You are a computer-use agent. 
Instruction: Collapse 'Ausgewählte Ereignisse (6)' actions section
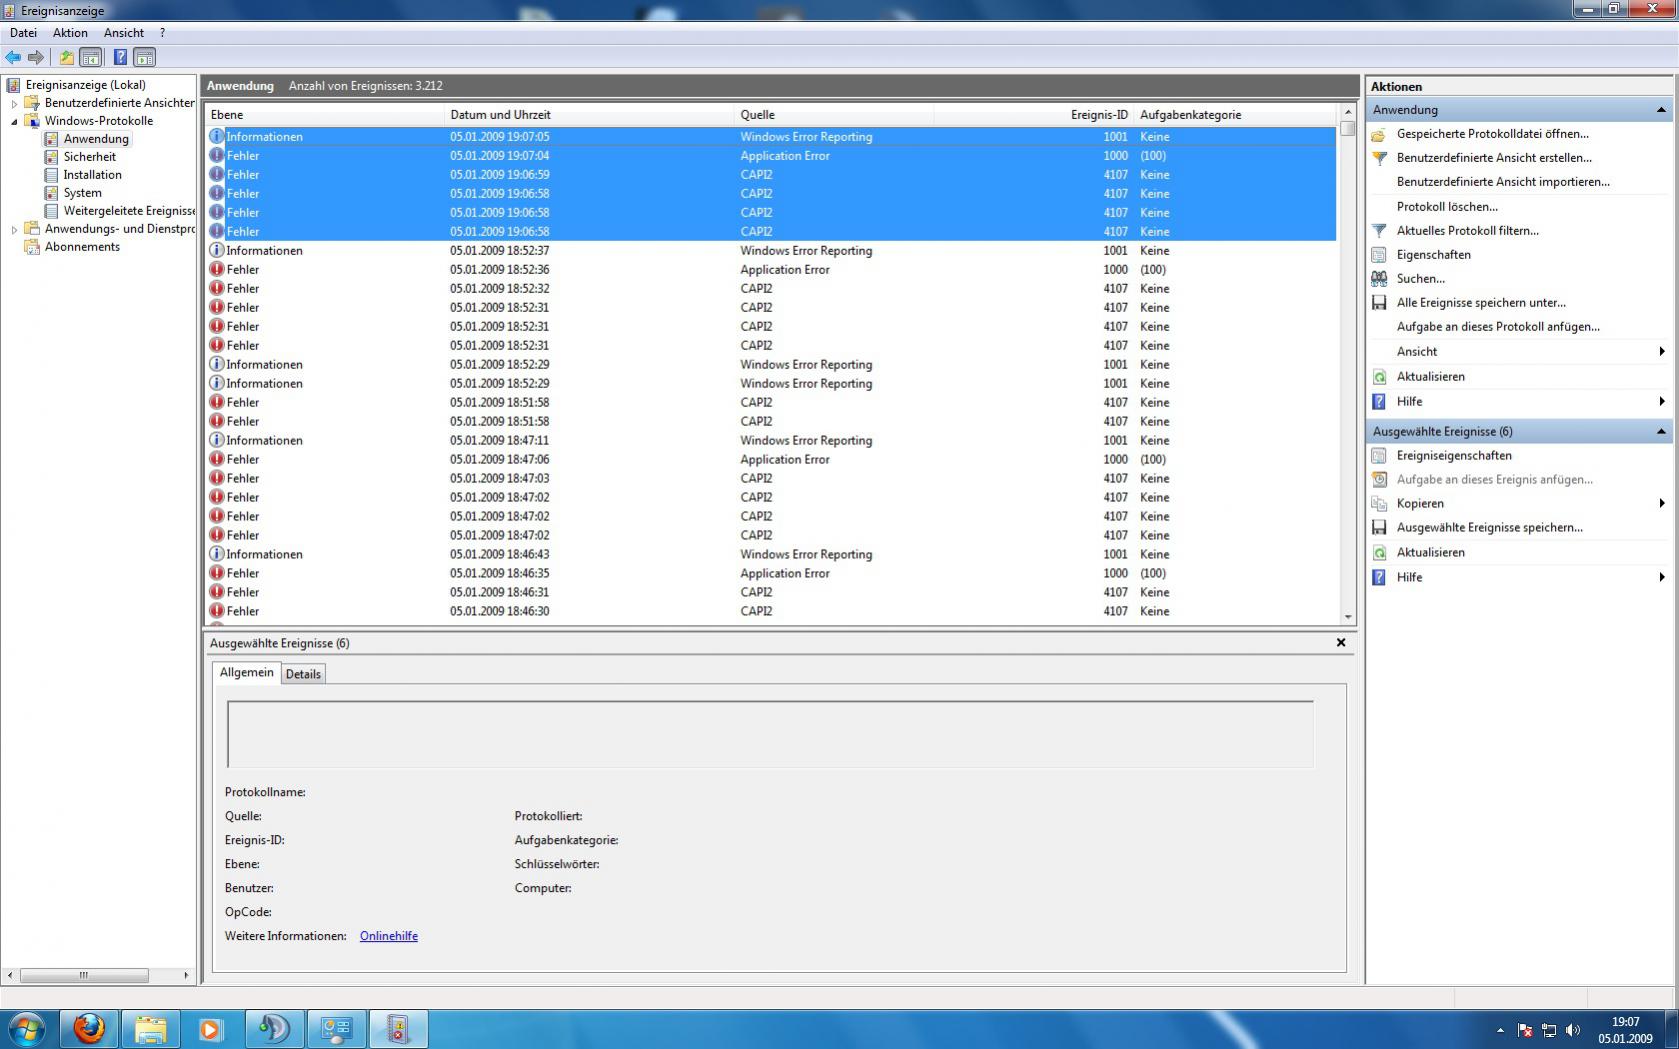[x=1661, y=432]
